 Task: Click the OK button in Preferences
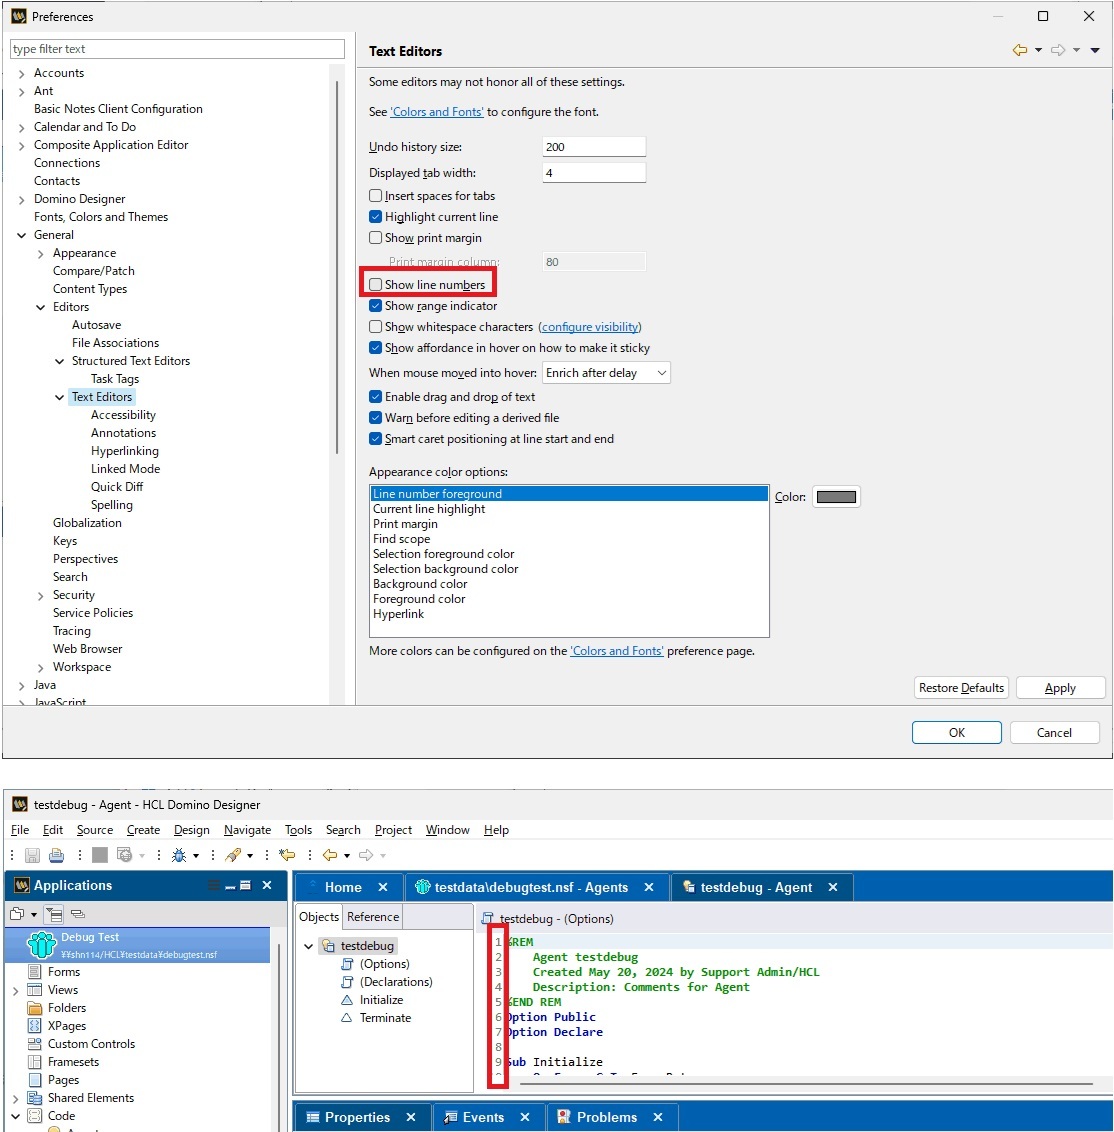(x=957, y=732)
